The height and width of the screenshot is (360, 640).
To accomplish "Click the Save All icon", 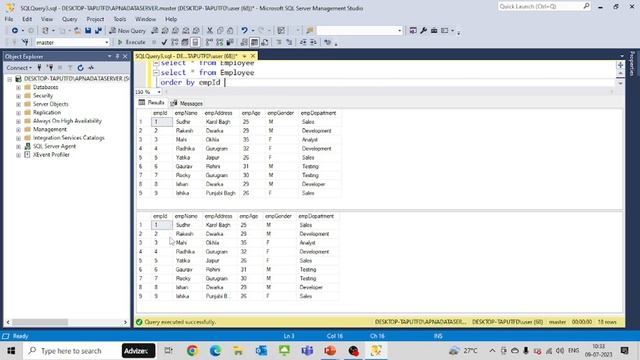I will (98, 31).
